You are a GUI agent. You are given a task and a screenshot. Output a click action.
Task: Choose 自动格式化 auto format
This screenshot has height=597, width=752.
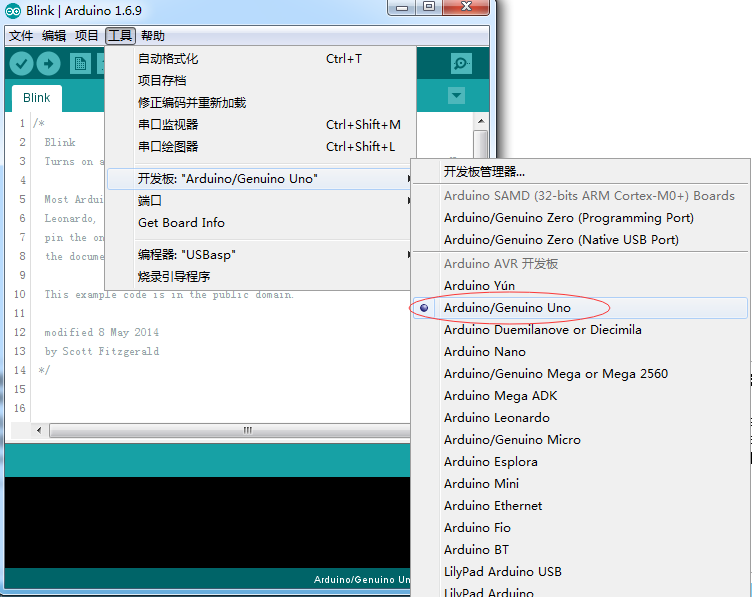coord(261,59)
